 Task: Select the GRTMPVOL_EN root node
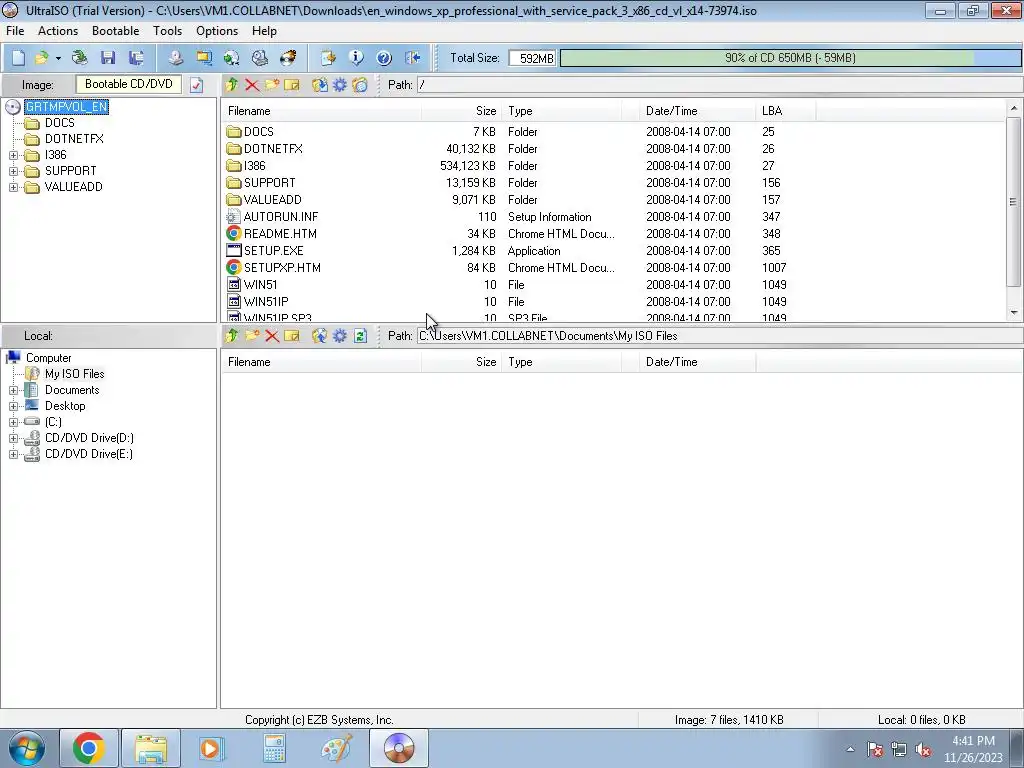point(66,106)
